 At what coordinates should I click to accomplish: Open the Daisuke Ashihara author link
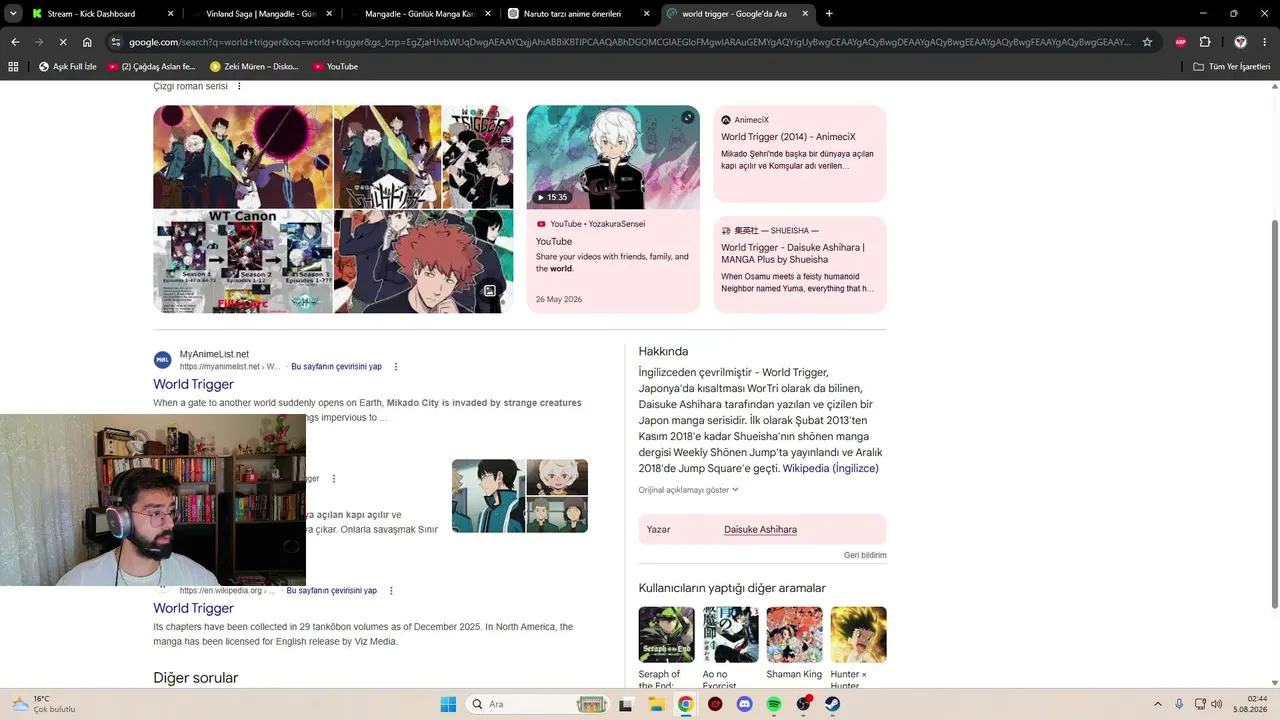pyautogui.click(x=760, y=529)
